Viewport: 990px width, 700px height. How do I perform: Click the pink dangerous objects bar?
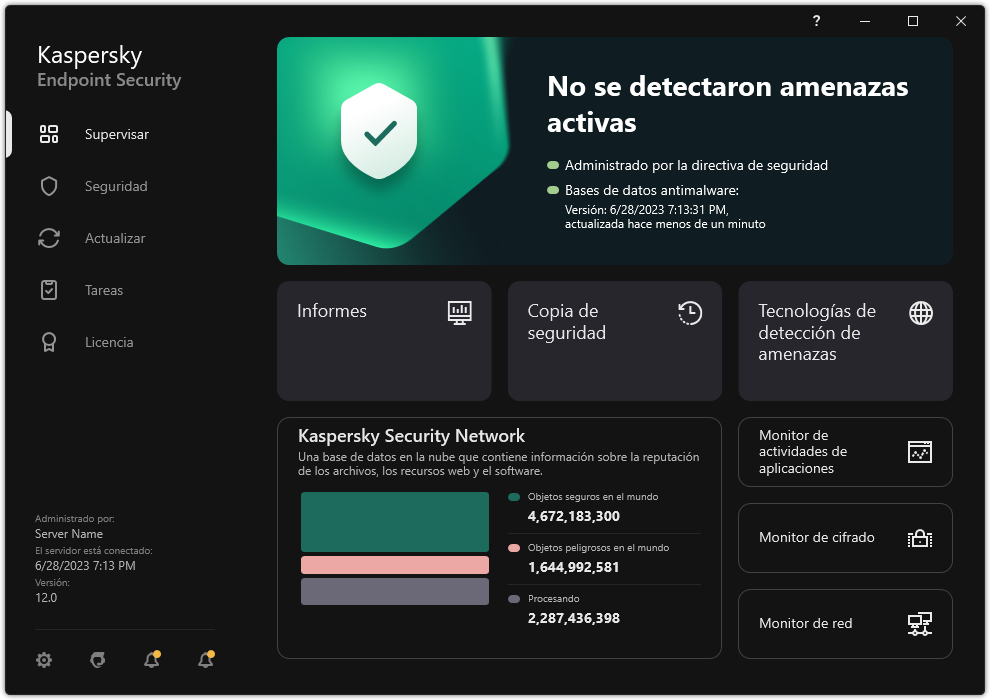pos(394,564)
